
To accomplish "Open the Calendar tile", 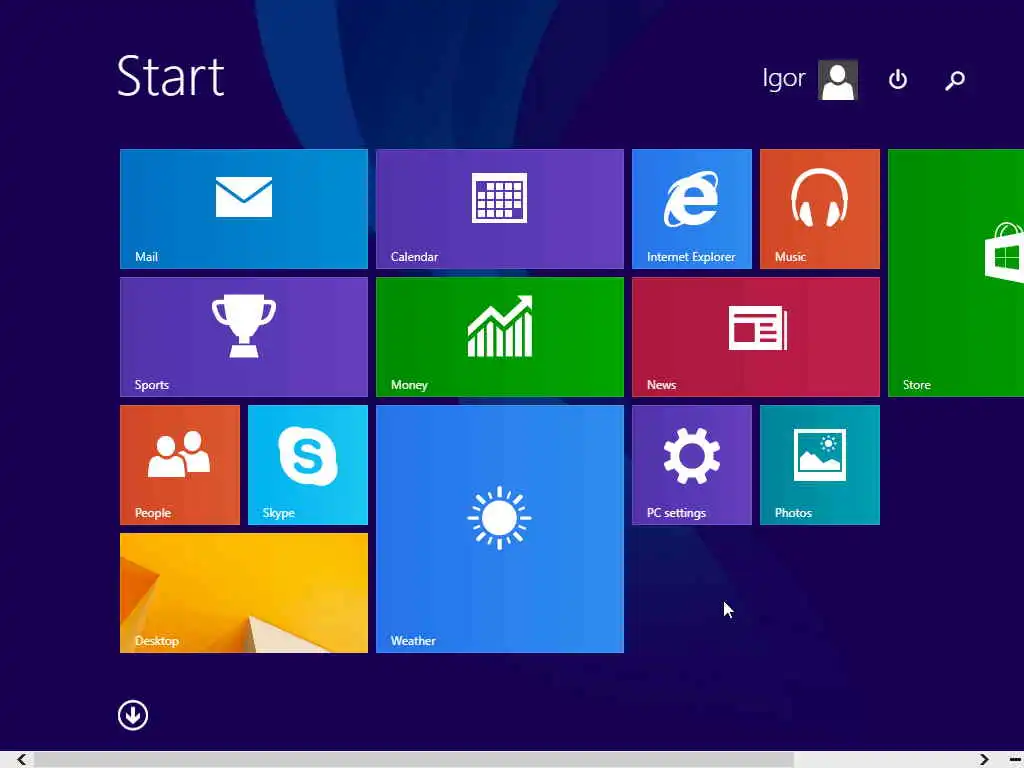I will pyautogui.click(x=500, y=209).
